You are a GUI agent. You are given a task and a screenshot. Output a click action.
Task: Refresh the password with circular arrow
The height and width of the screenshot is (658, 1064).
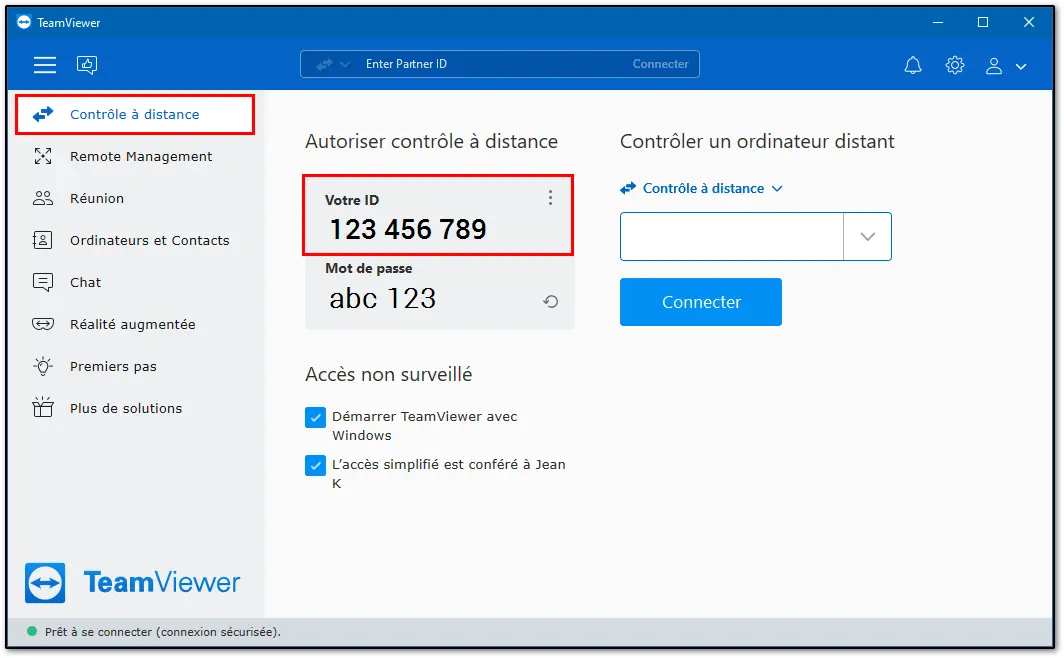(x=550, y=302)
